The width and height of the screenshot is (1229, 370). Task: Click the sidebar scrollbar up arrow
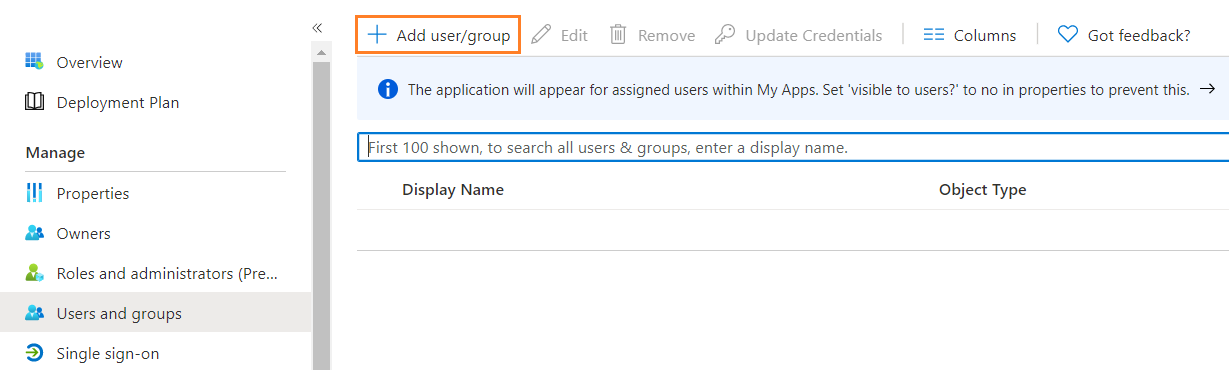(x=321, y=51)
